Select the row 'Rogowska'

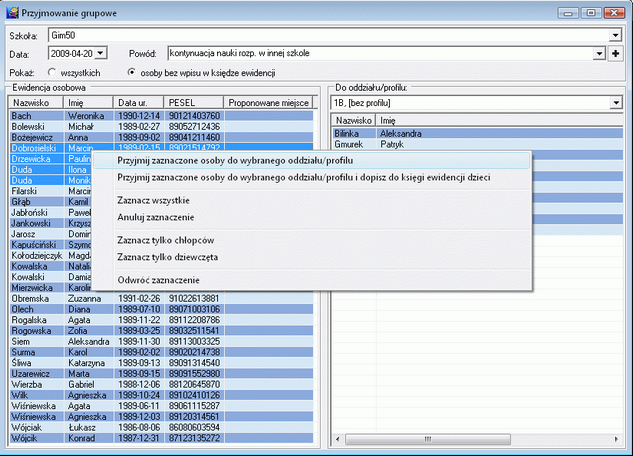pyautogui.click(x=161, y=331)
